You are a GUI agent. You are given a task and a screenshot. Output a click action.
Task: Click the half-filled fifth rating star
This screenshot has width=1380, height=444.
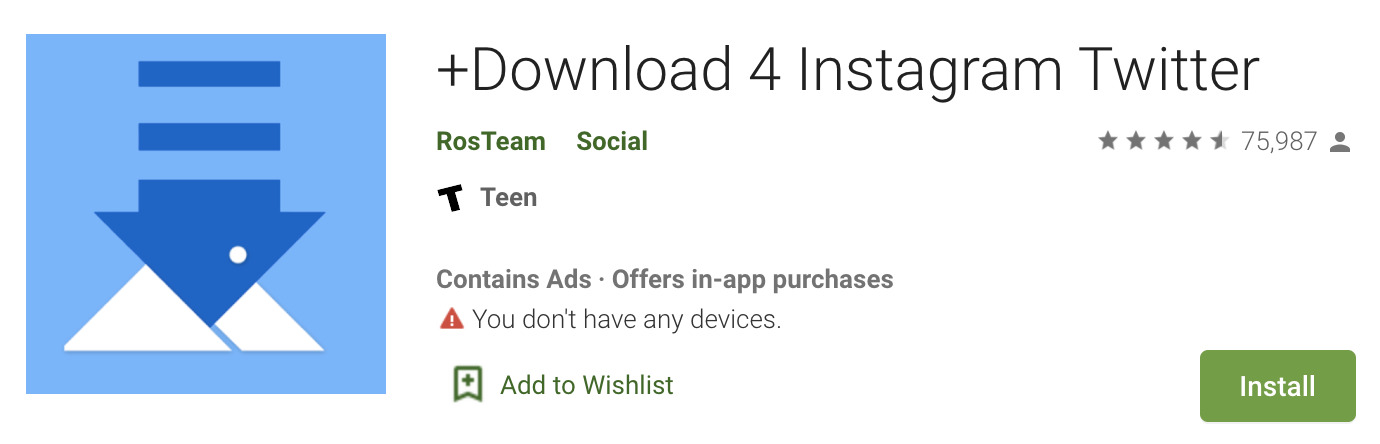coord(1219,142)
